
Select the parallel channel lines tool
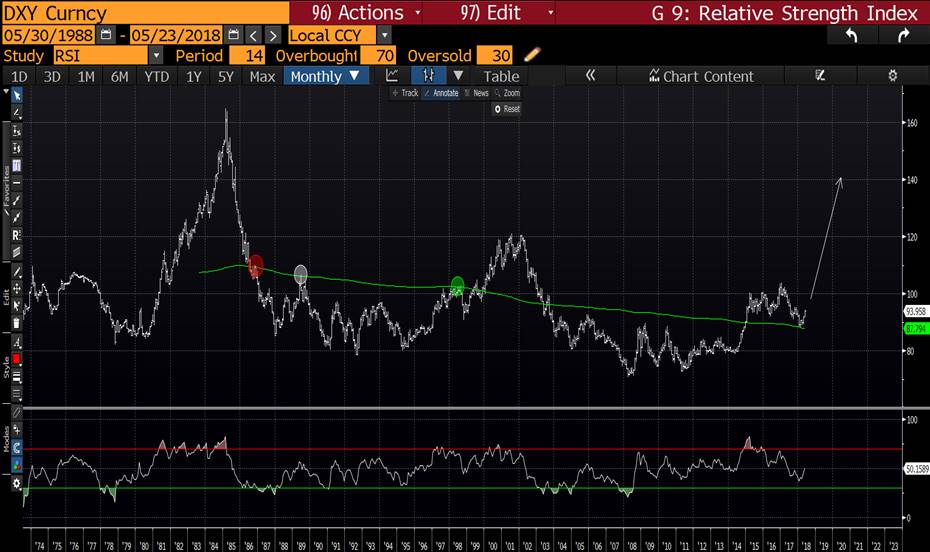coord(17,252)
